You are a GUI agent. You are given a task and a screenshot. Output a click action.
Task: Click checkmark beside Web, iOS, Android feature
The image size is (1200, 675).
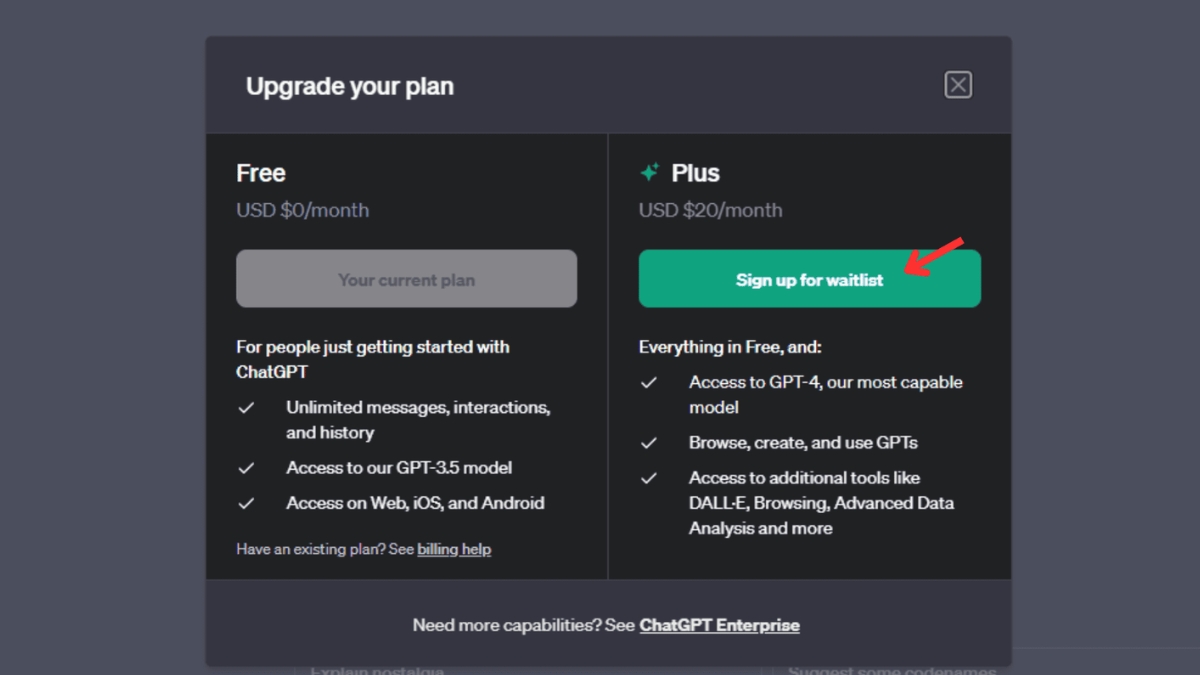pos(246,503)
